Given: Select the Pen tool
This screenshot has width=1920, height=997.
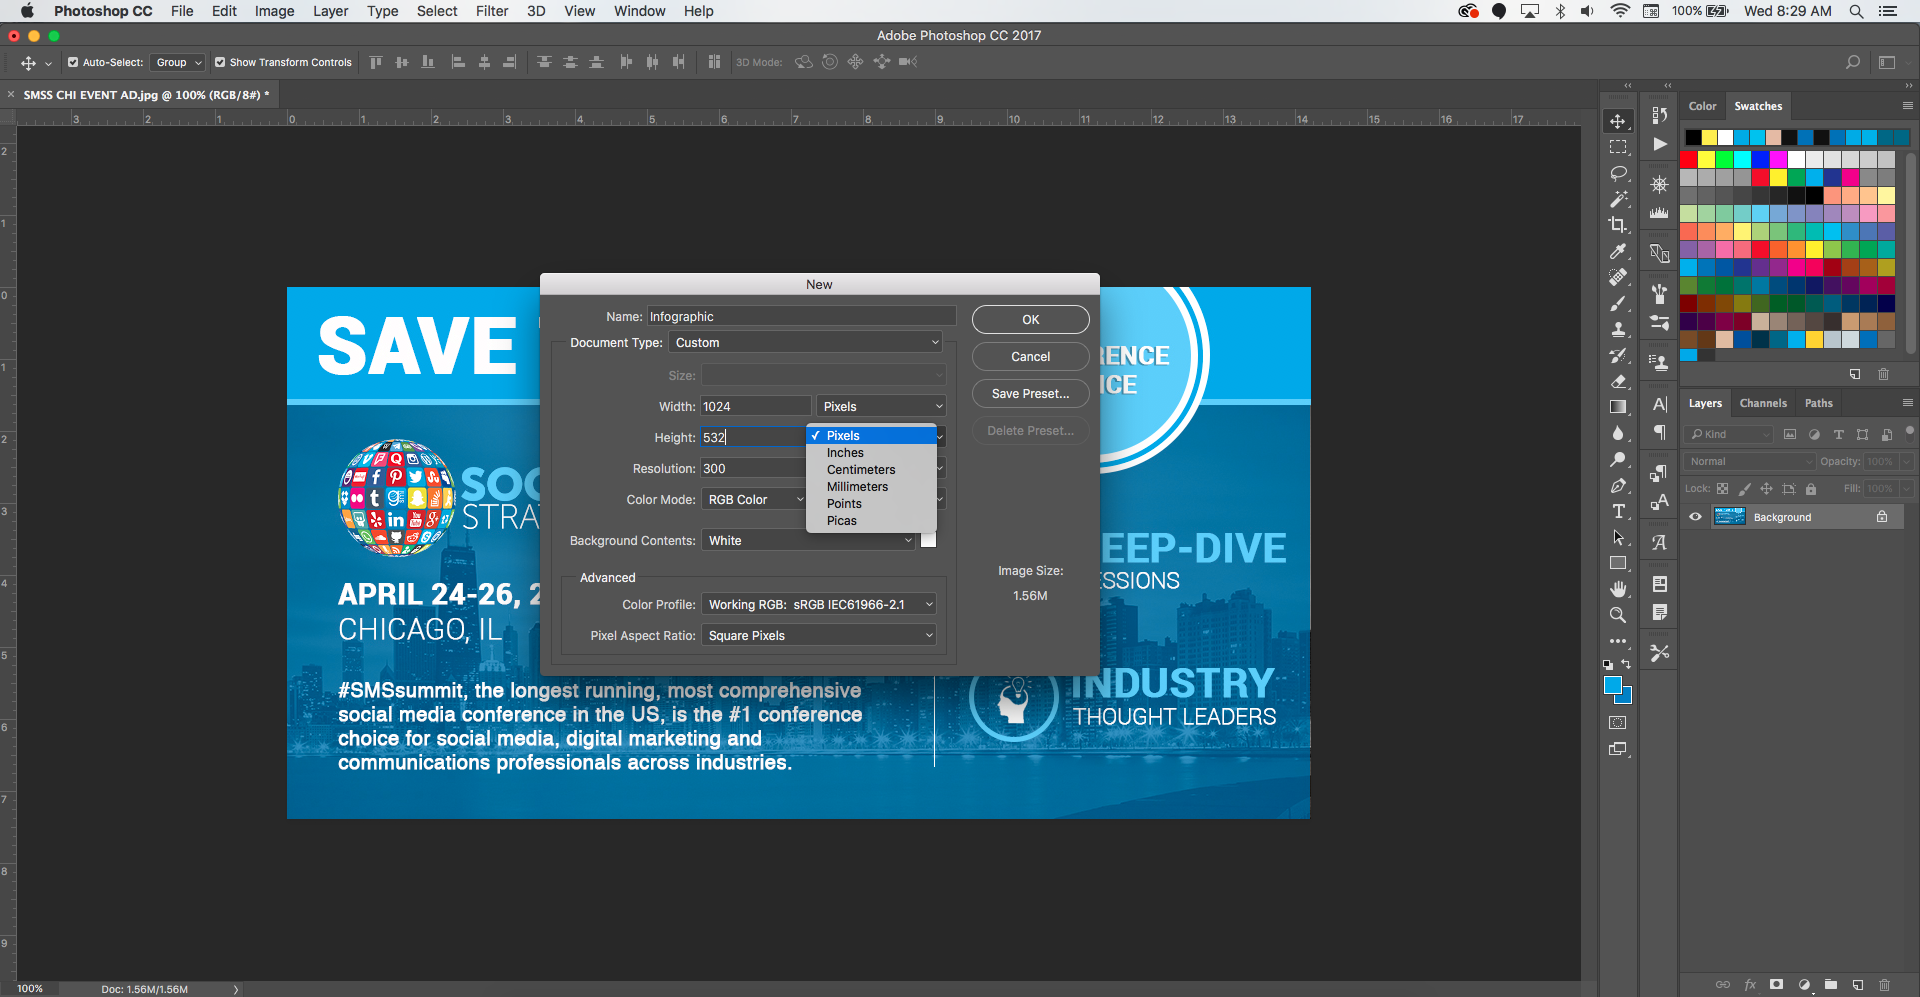Looking at the screenshot, I should (1618, 485).
